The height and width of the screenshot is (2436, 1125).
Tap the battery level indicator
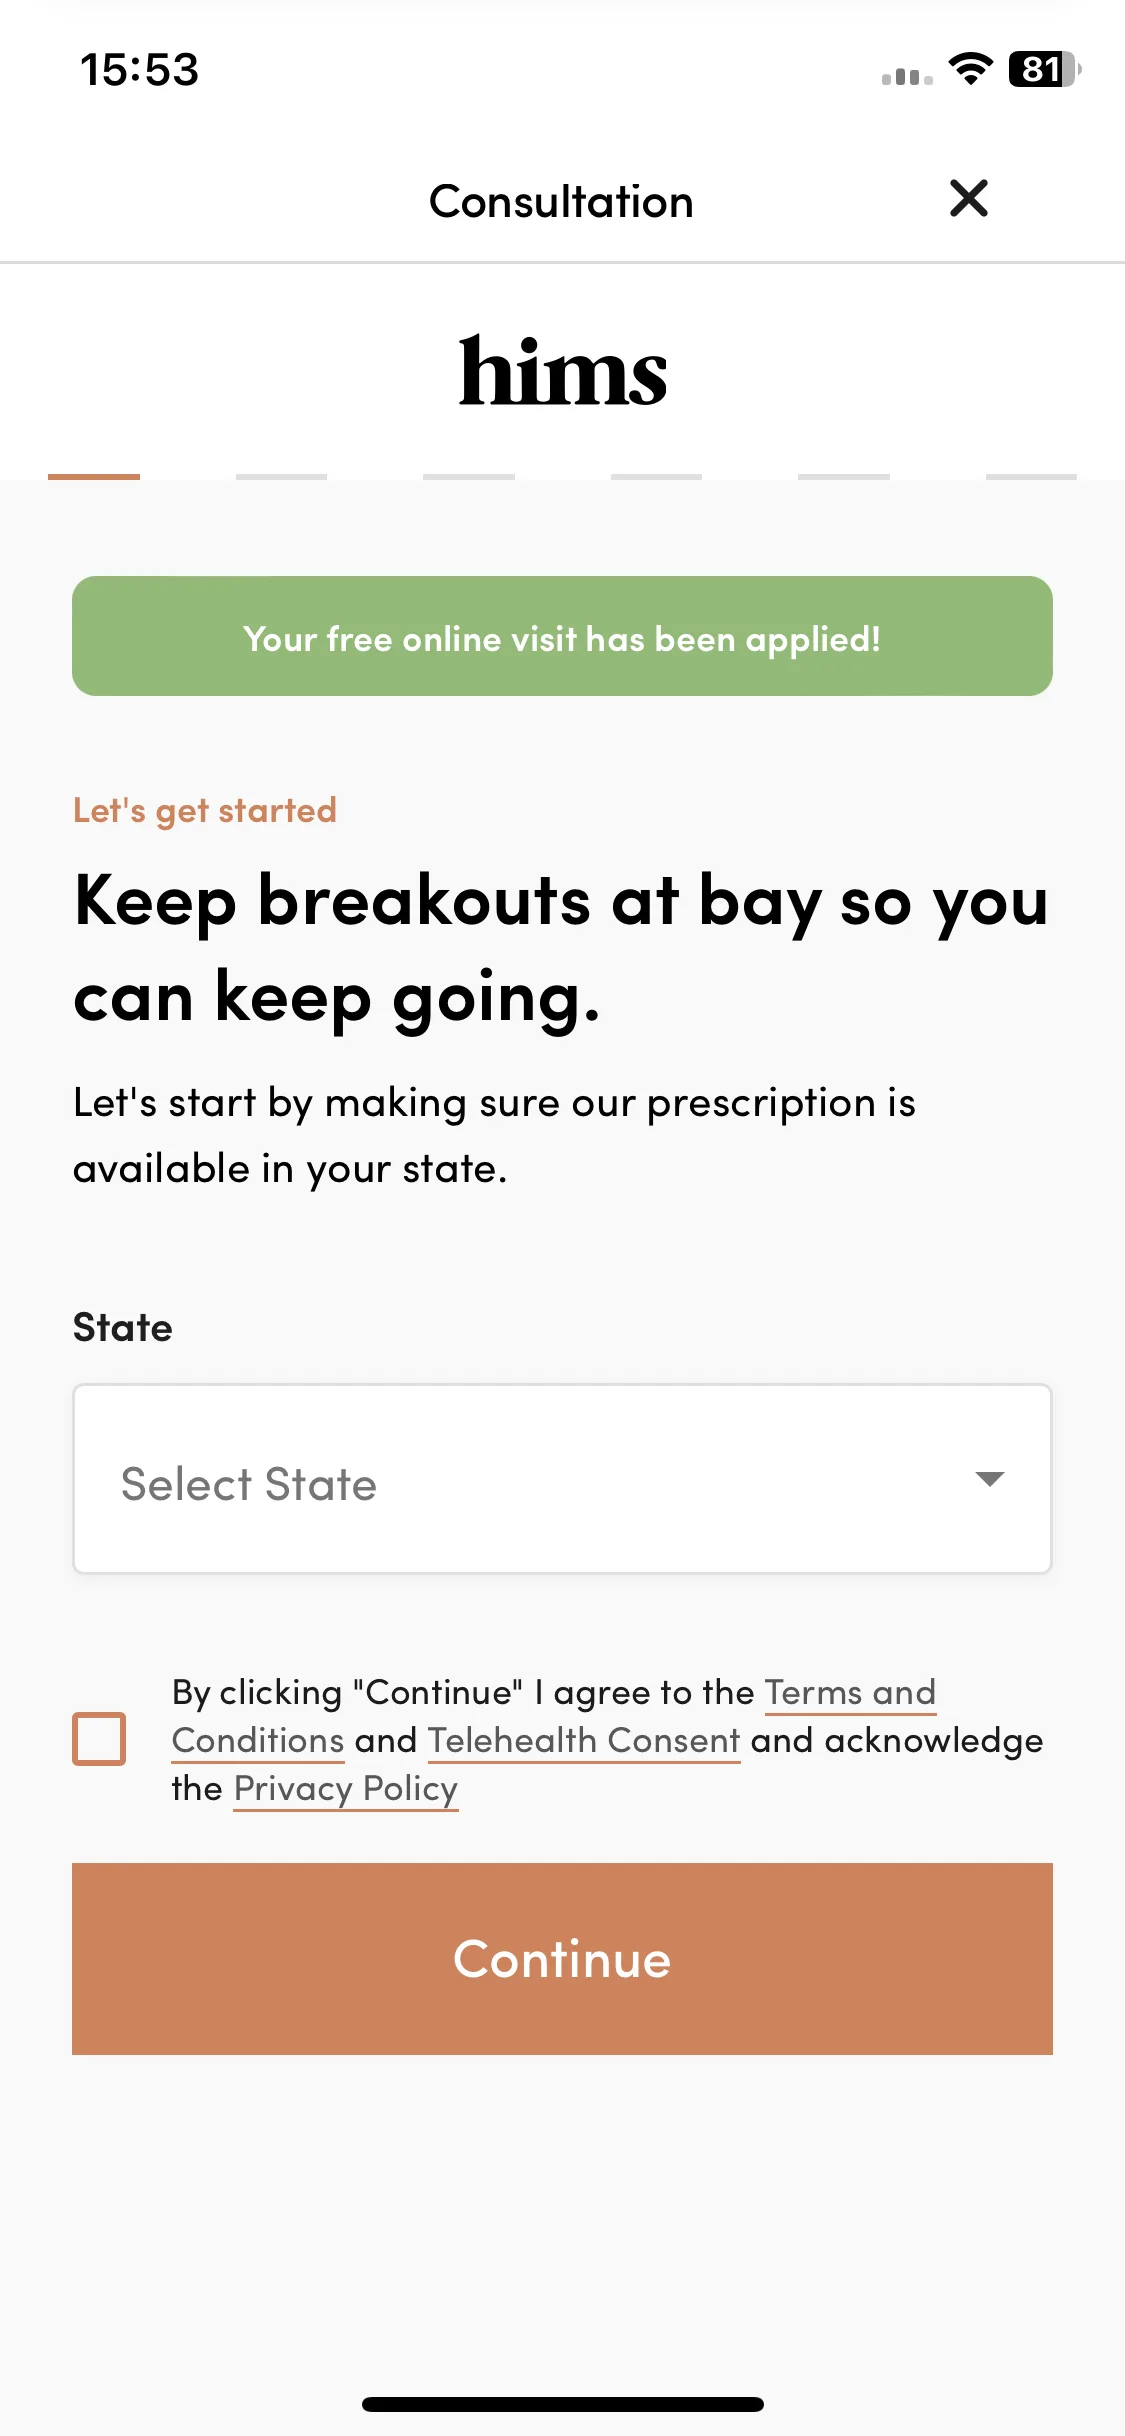[x=1044, y=69]
